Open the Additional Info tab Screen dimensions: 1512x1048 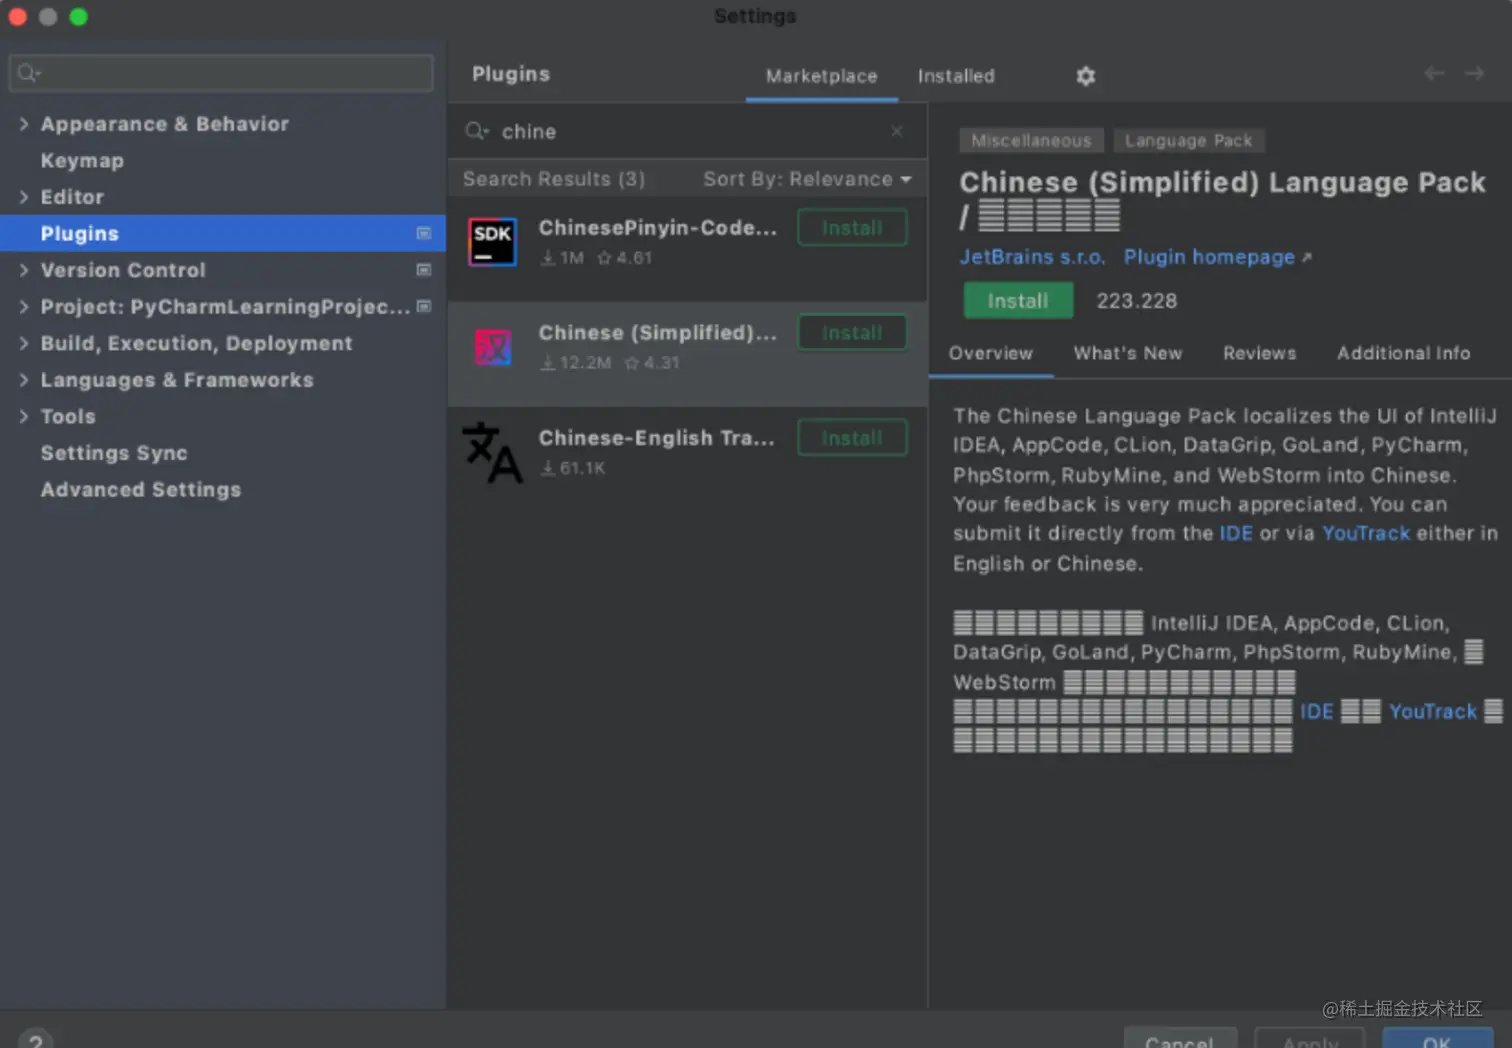coord(1404,353)
